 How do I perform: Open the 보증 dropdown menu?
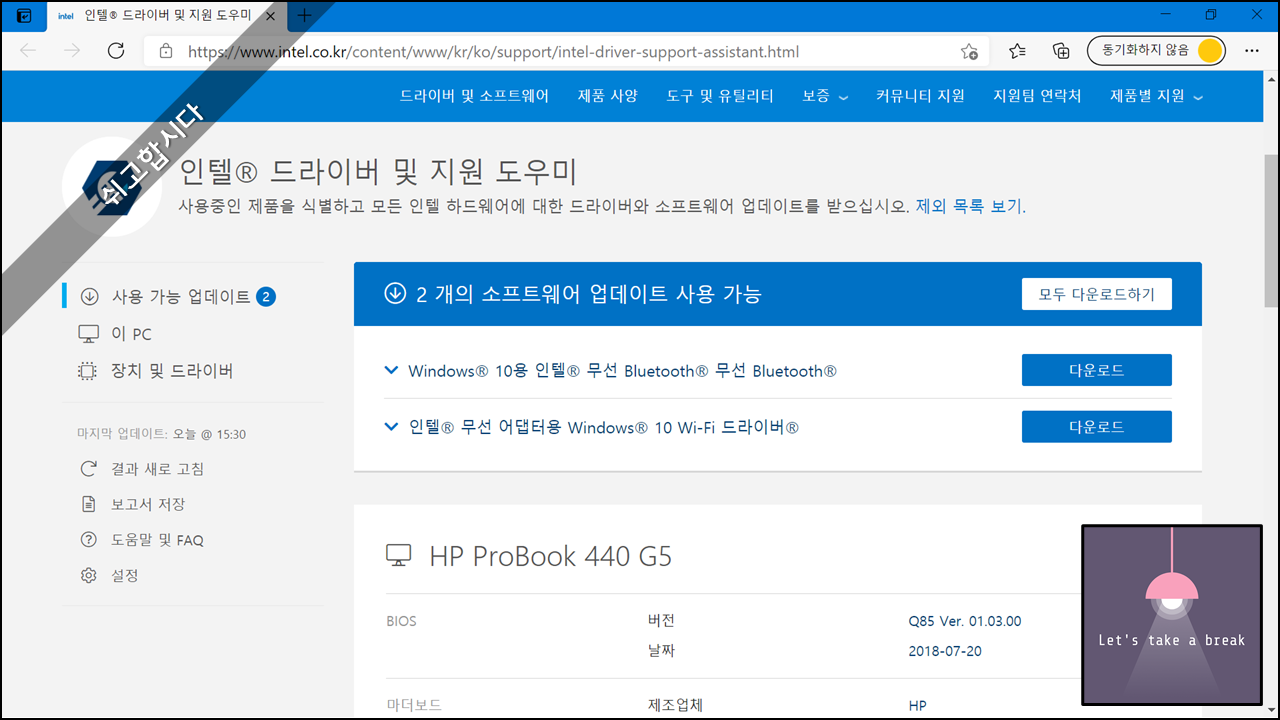pyautogui.click(x=825, y=96)
